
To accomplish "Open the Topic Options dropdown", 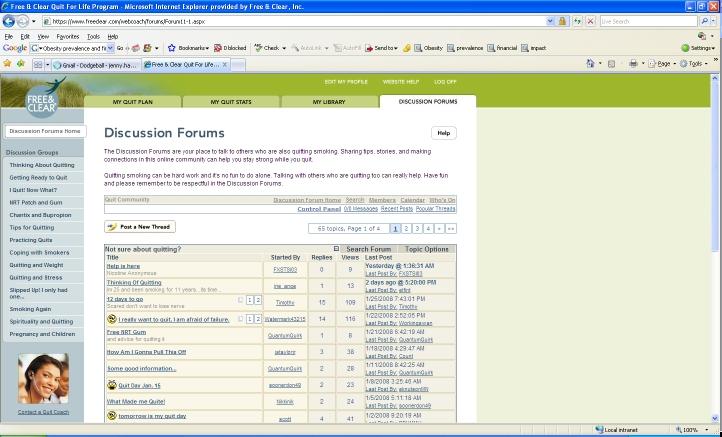I will tap(427, 249).
